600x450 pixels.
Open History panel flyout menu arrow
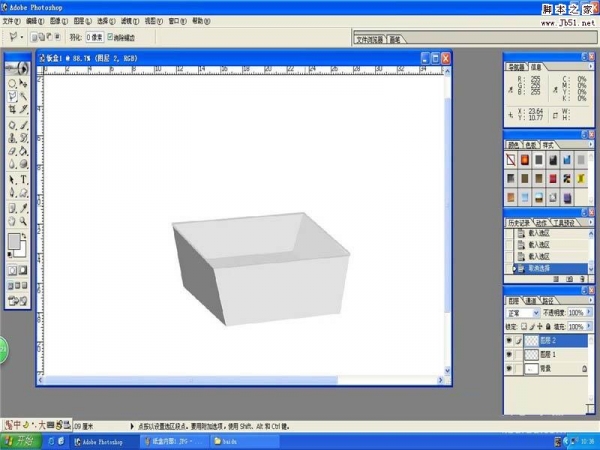pos(590,222)
